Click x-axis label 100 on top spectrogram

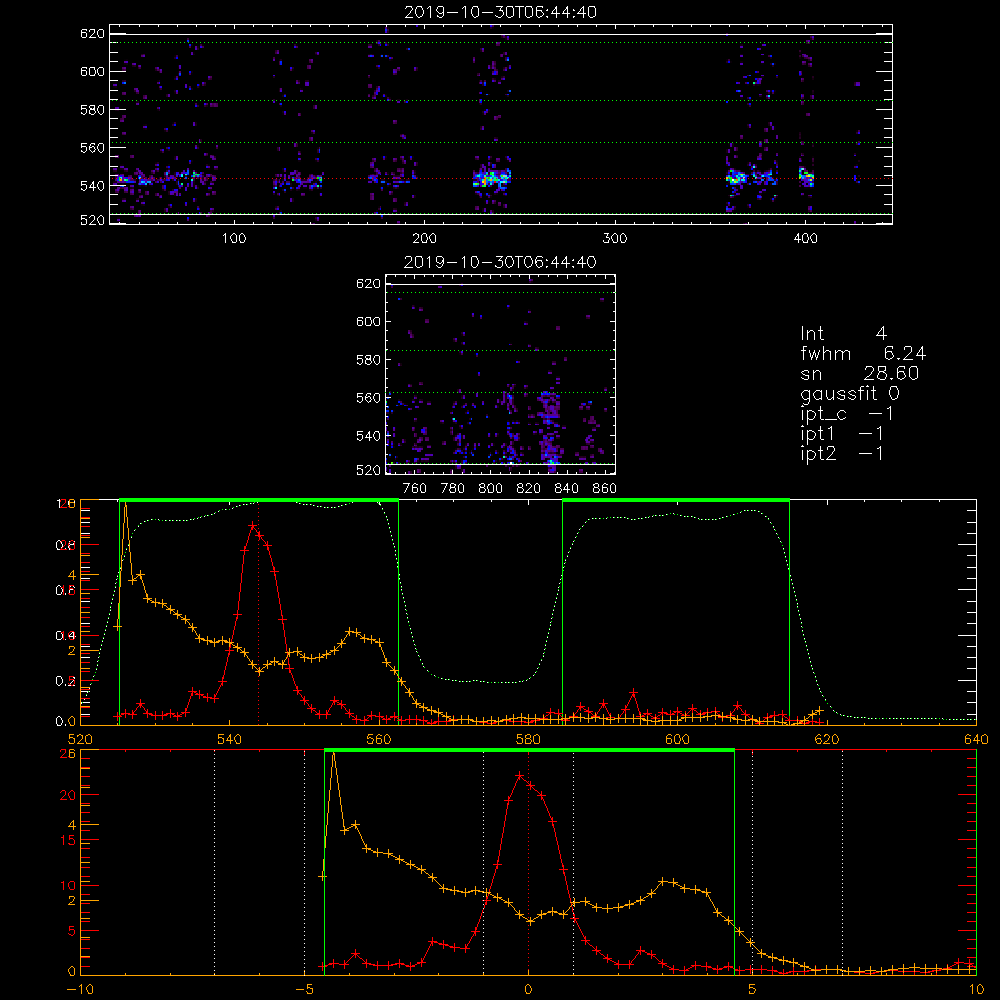coord(233,239)
